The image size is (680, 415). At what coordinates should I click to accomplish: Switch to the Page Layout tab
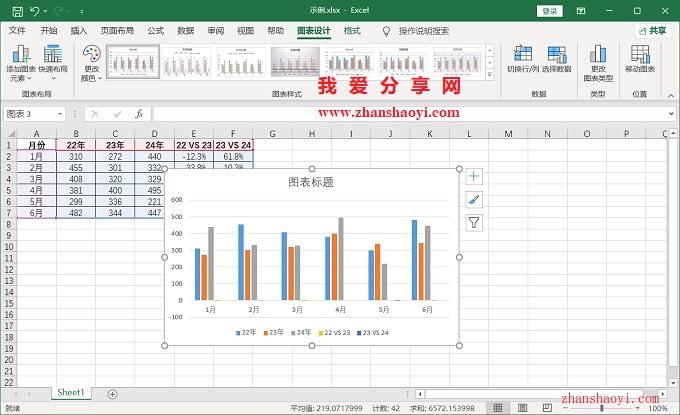pyautogui.click(x=117, y=31)
